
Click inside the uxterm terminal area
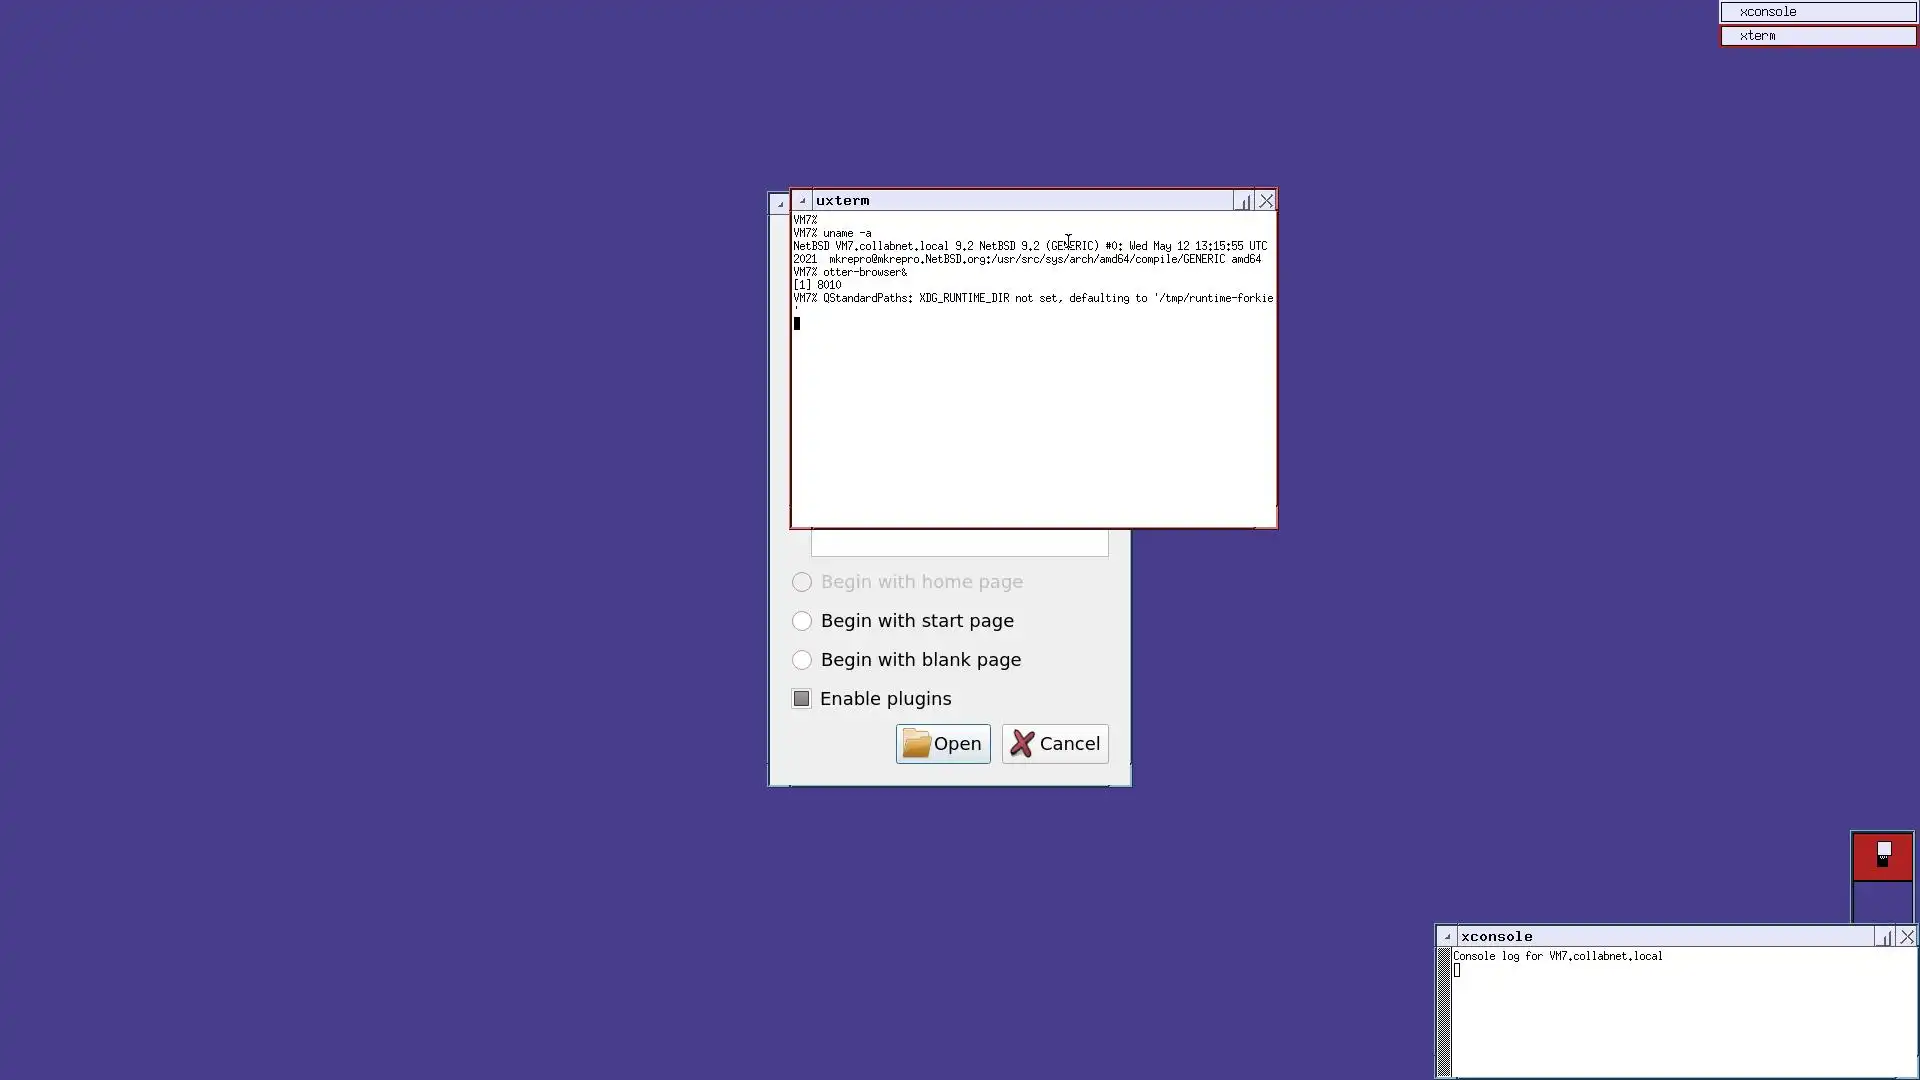click(1033, 420)
